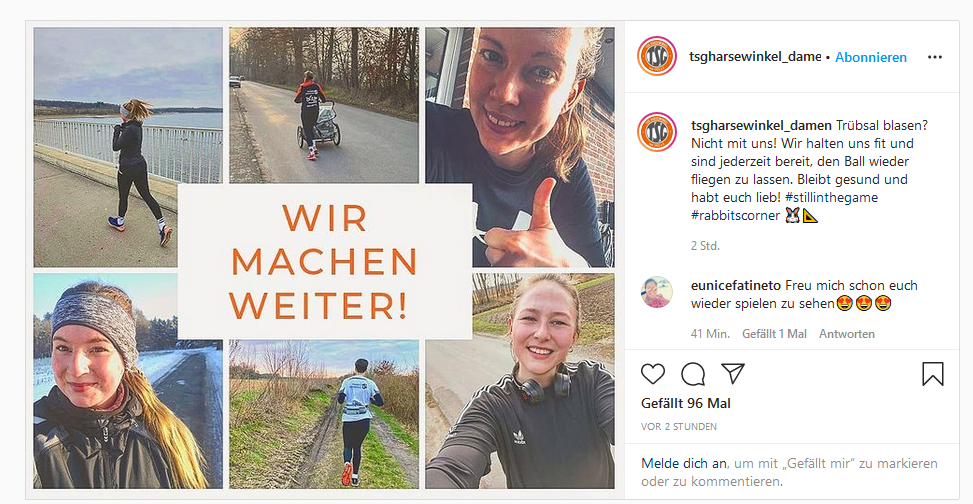973x504 pixels.
Task: Share the post via paper plane icon
Action: pyautogui.click(x=733, y=374)
